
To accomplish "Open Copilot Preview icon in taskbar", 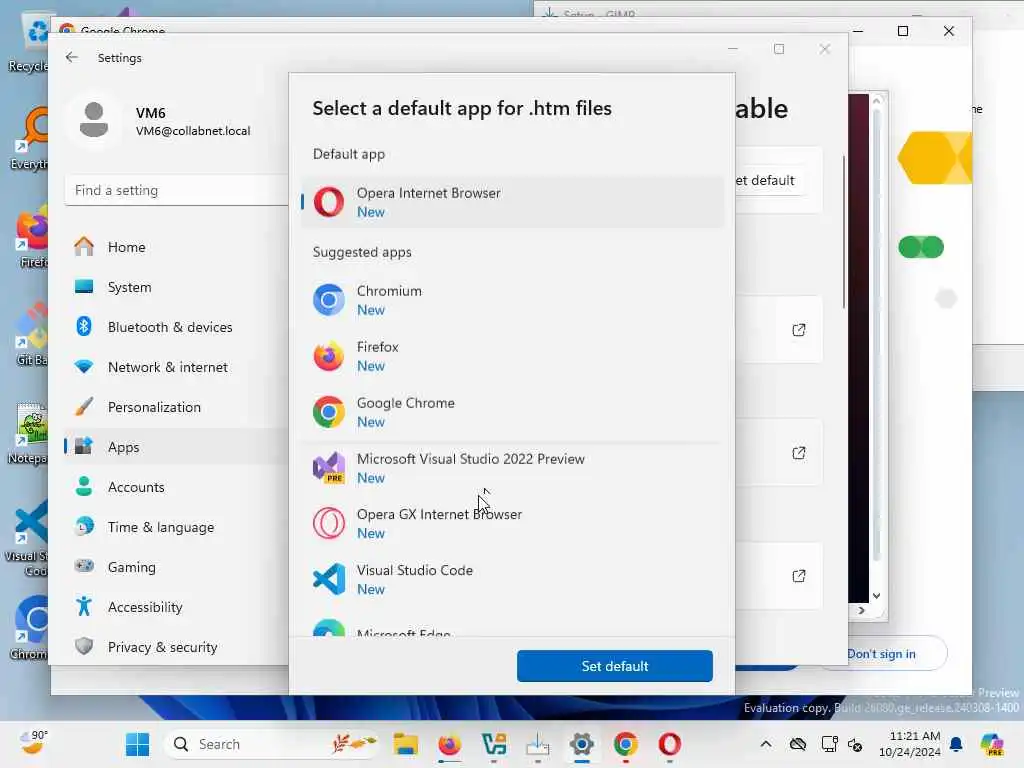I will [992, 744].
